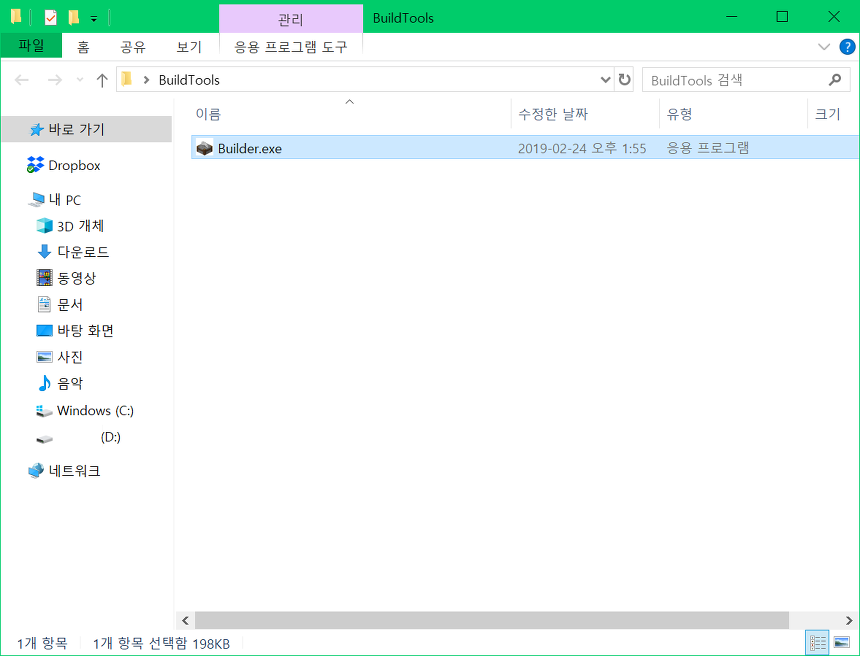This screenshot has width=860, height=656.
Task: Open help with the question mark icon
Action: 847,47
